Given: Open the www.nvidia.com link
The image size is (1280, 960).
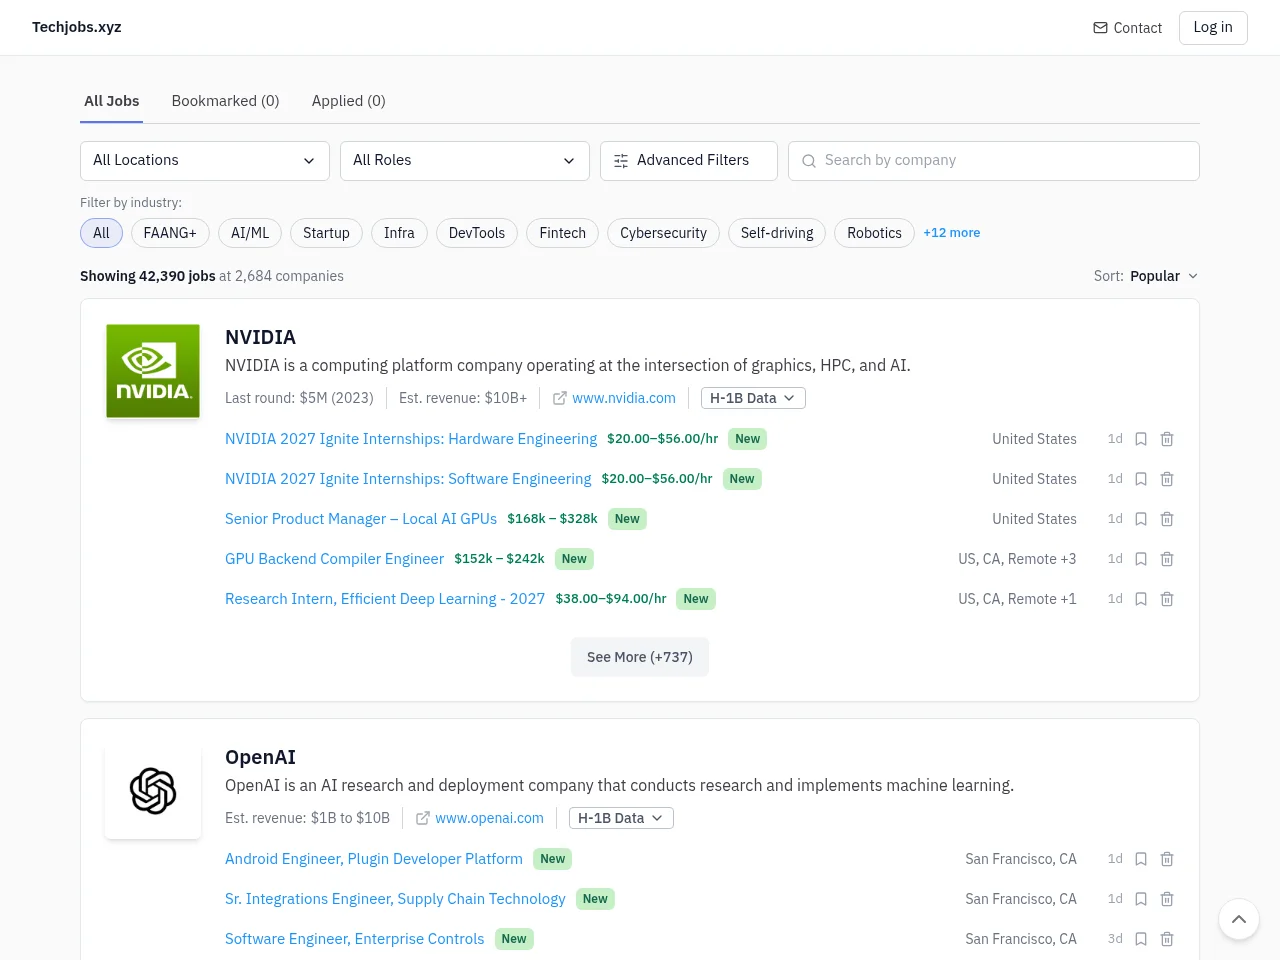Looking at the screenshot, I should click(x=615, y=398).
